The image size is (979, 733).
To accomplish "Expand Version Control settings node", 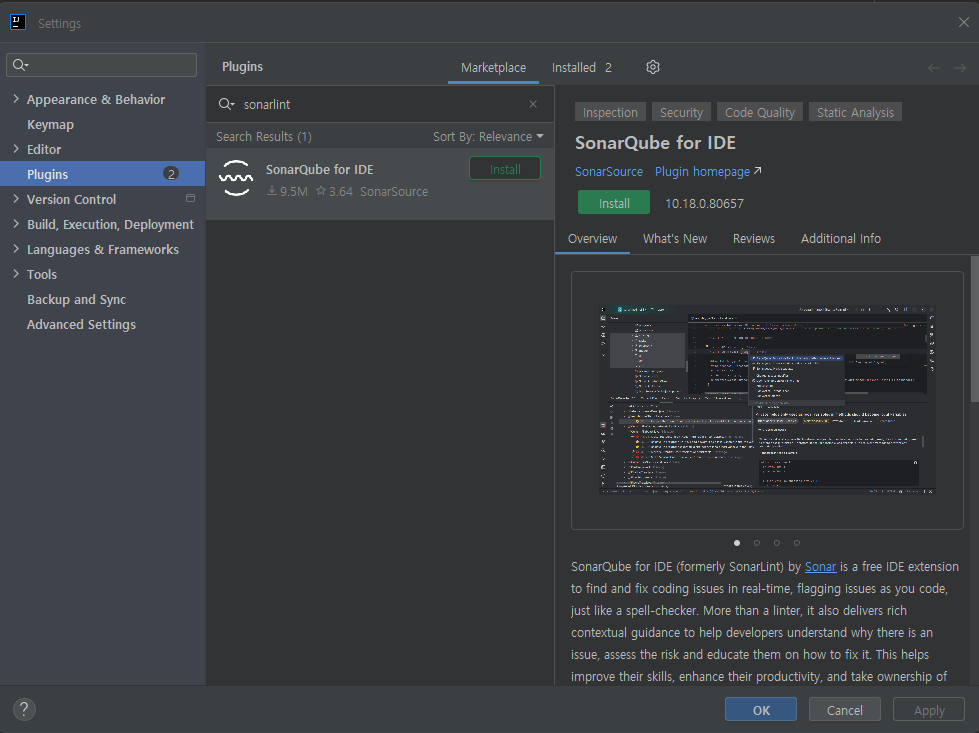I will (16, 199).
